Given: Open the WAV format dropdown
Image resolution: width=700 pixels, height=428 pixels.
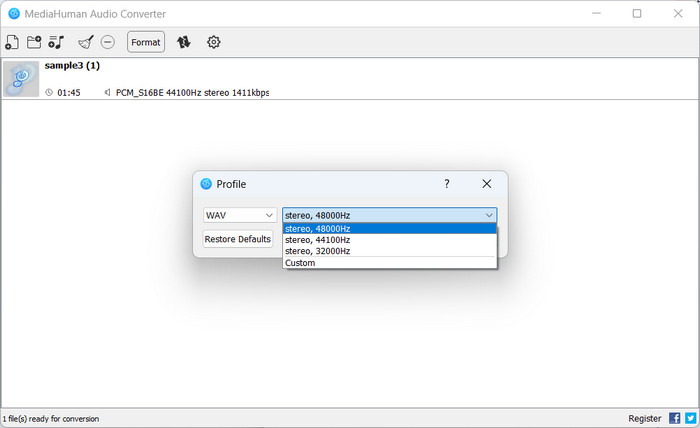Looking at the screenshot, I should pyautogui.click(x=240, y=215).
